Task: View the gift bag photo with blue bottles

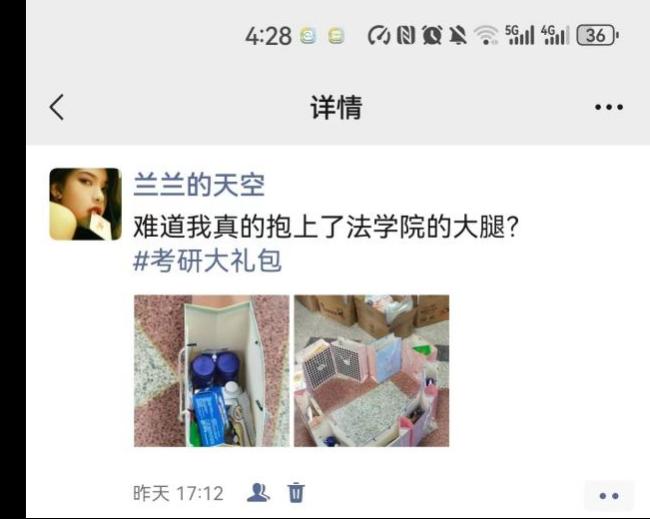Action: (x=211, y=371)
